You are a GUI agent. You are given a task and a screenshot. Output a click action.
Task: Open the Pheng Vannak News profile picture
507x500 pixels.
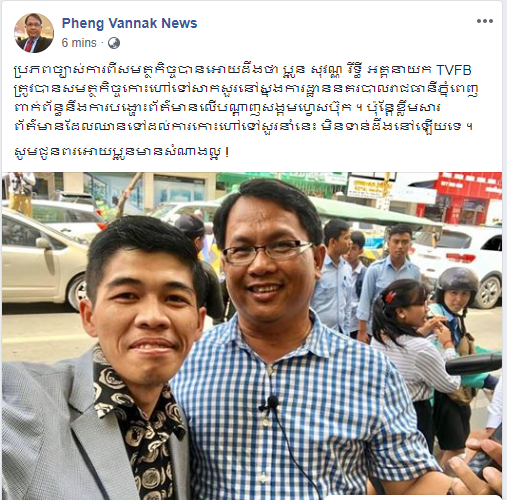click(34, 33)
